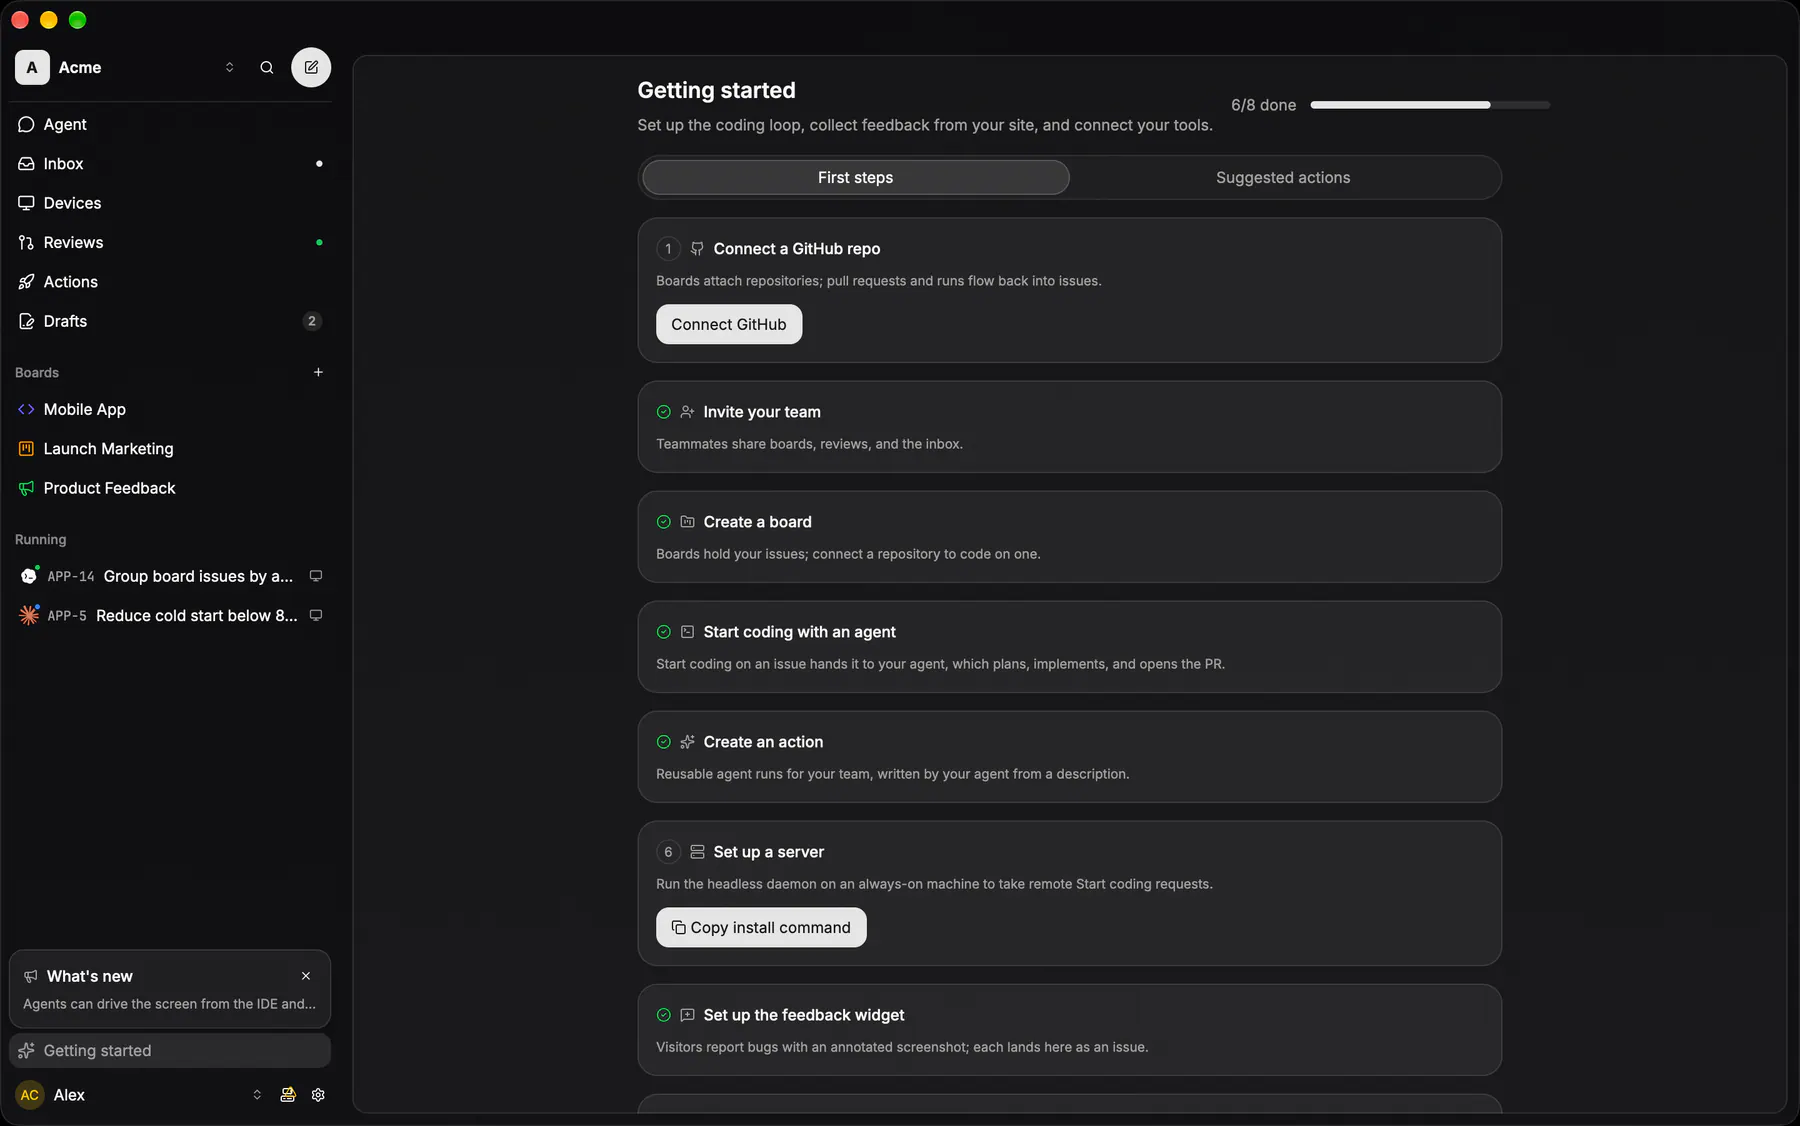Open settings gear icon
The height and width of the screenshot is (1126, 1800).
[x=318, y=1095]
